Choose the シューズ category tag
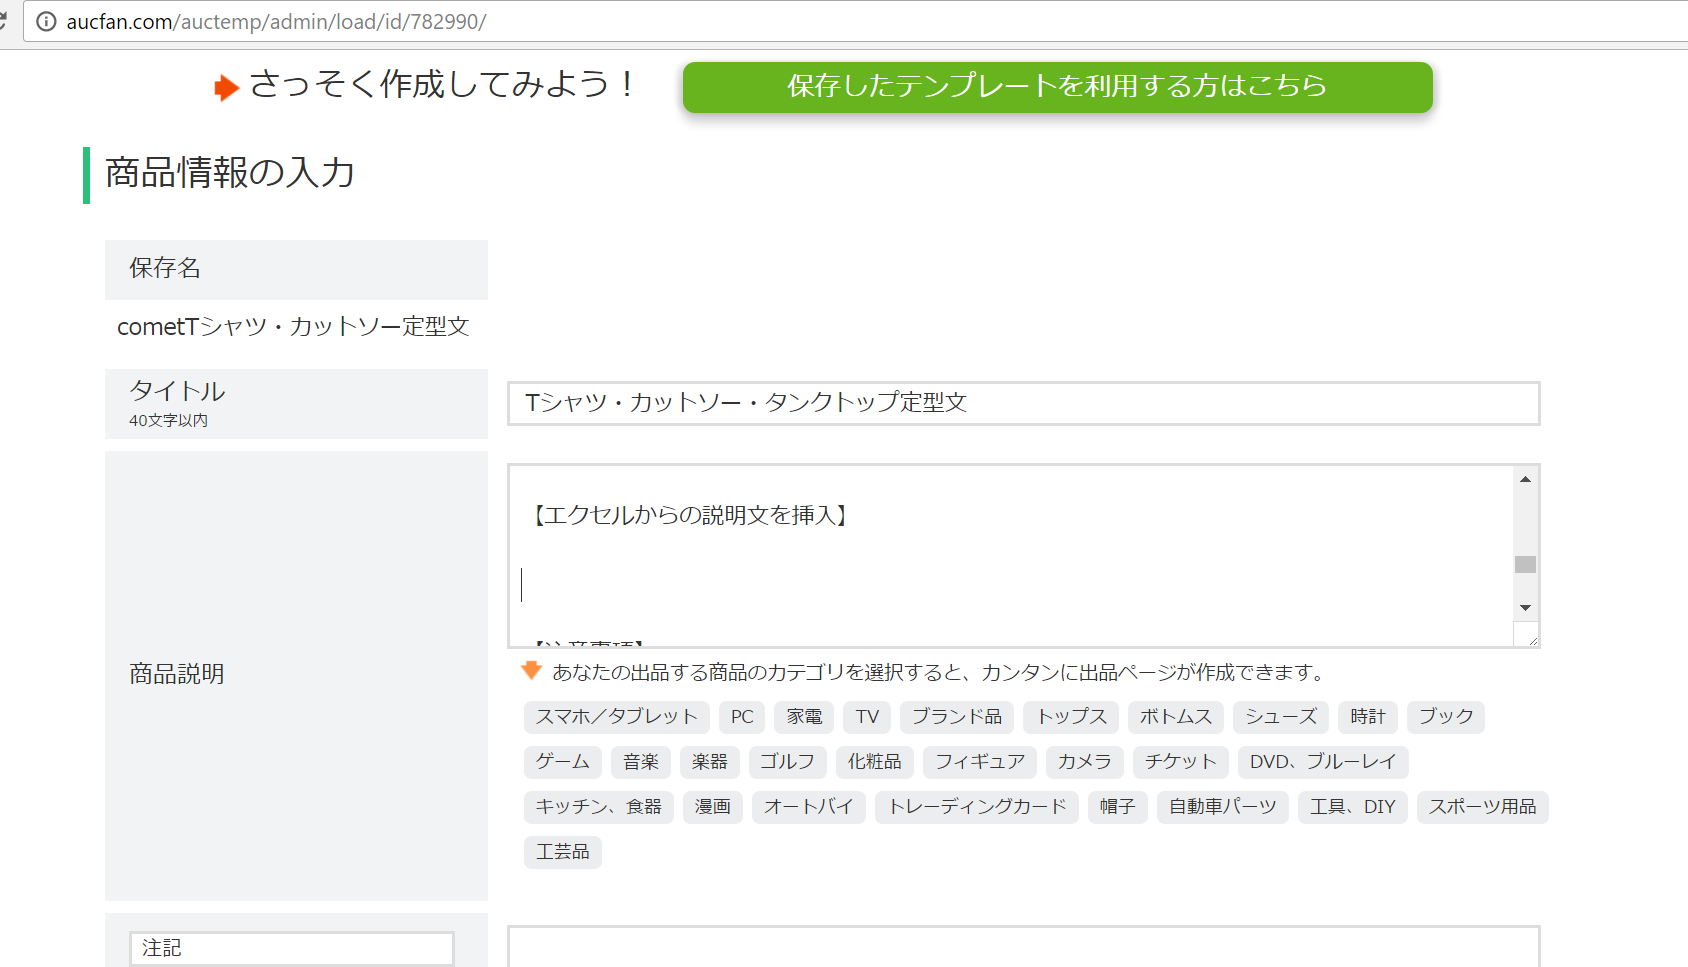1688x967 pixels. point(1281,717)
